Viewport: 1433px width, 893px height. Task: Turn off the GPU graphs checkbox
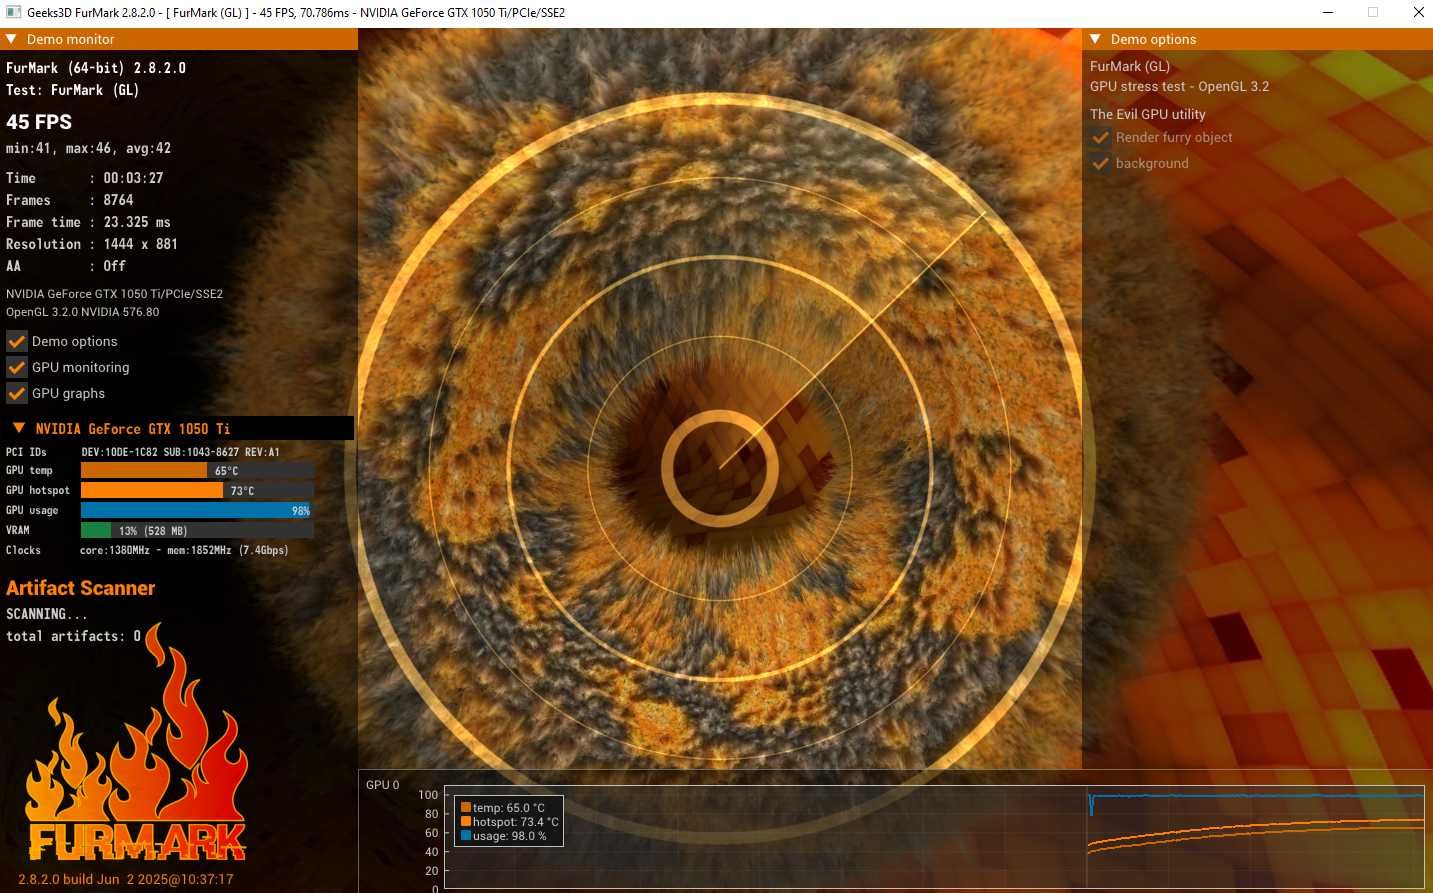17,393
